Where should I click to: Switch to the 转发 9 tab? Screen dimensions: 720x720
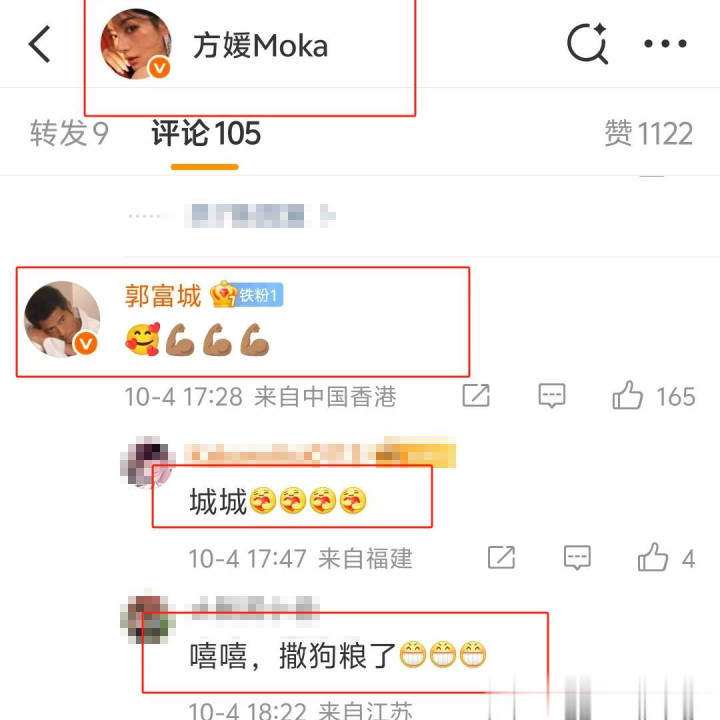pos(69,134)
